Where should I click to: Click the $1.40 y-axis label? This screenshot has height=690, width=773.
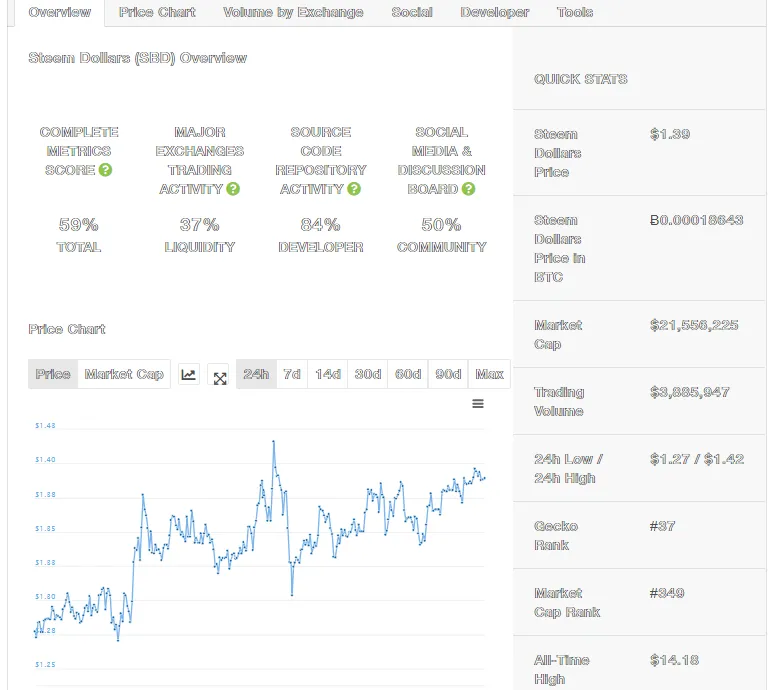coord(45,459)
